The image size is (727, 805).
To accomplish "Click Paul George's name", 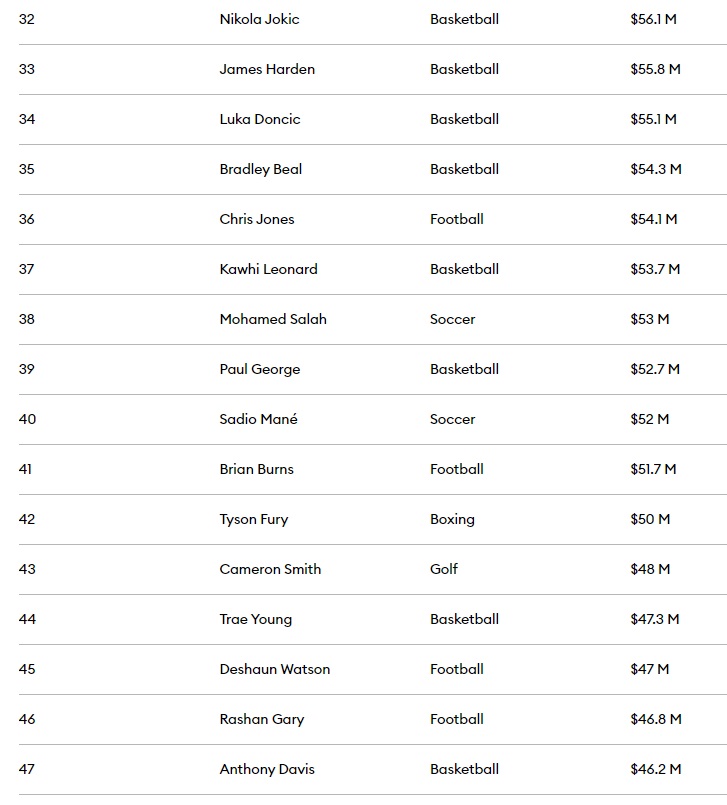I will click(x=260, y=369).
